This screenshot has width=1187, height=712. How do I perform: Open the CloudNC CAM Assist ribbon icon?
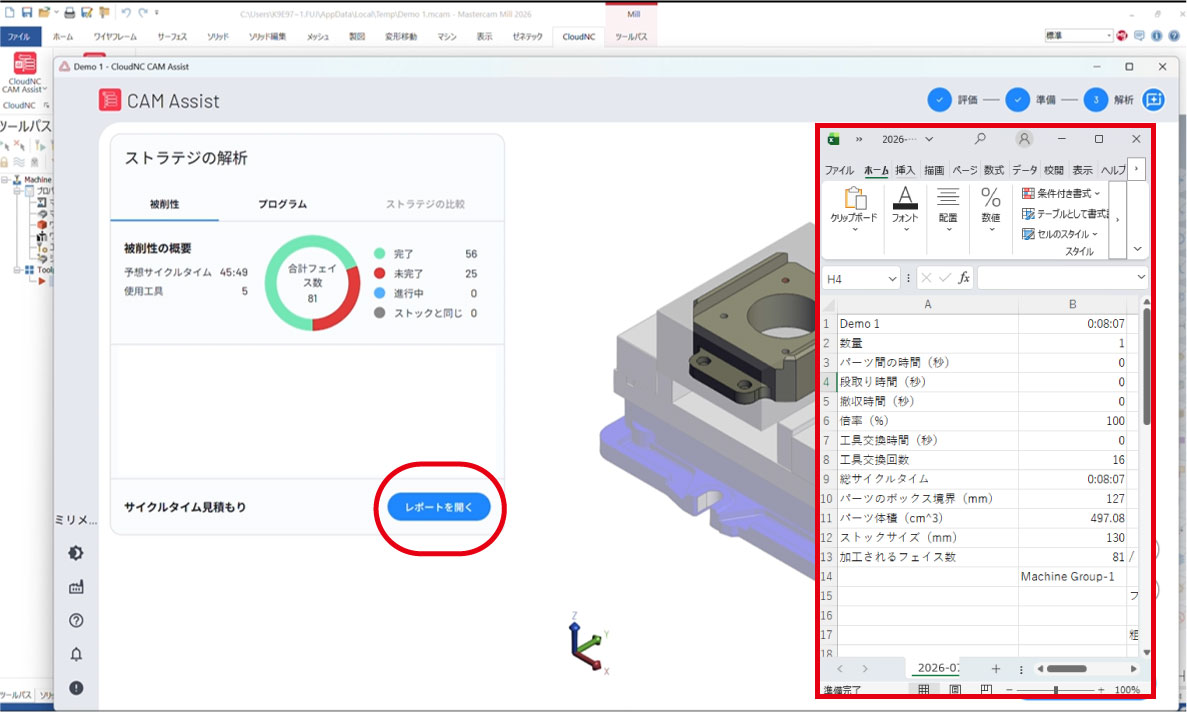coord(25,65)
